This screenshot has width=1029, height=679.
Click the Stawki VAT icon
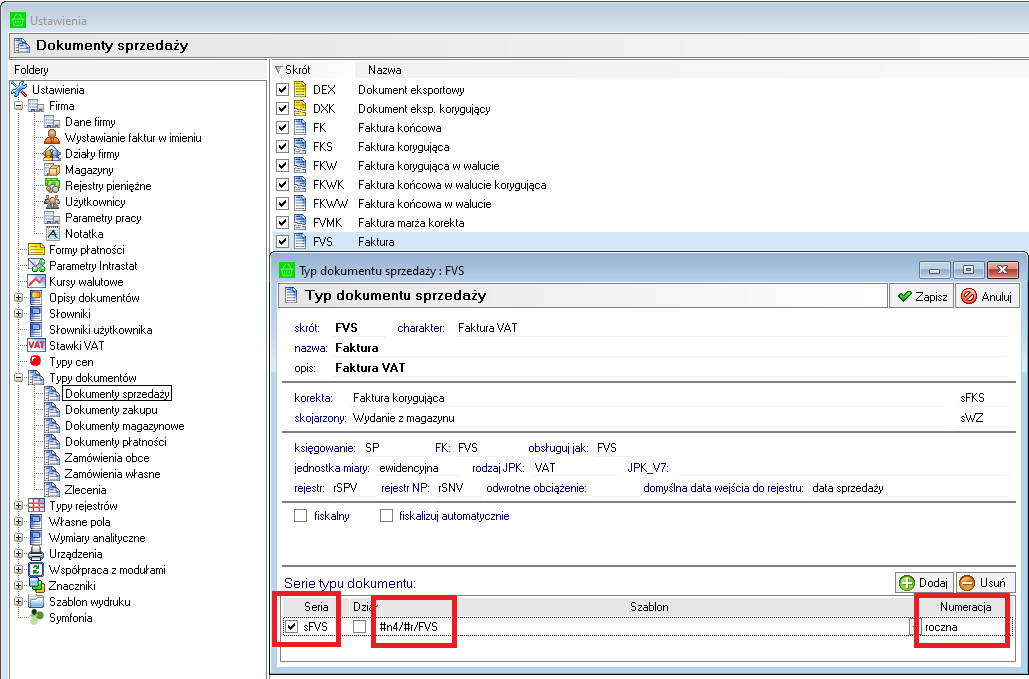(x=37, y=346)
